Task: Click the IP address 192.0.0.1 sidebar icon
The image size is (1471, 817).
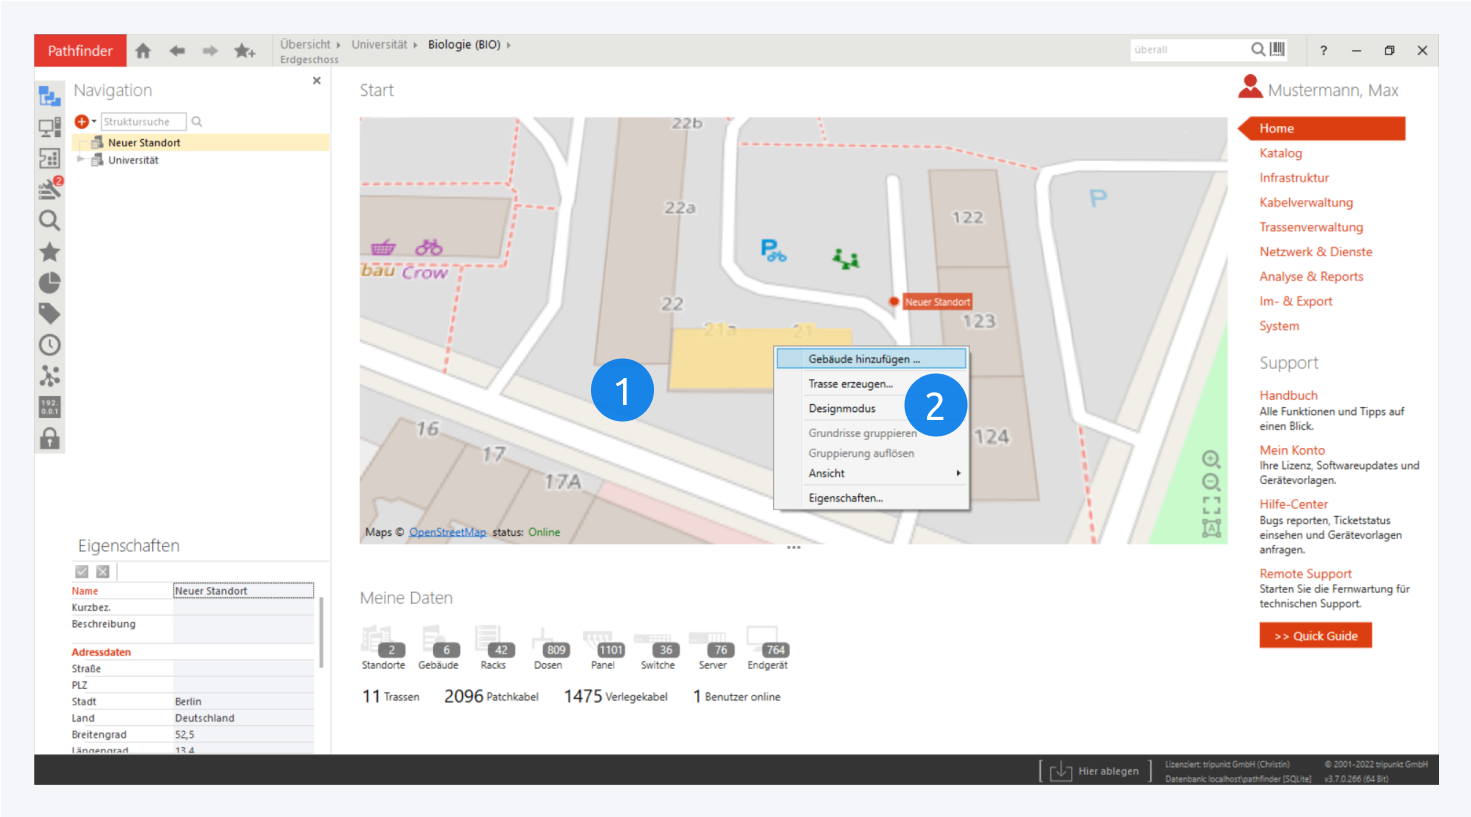Action: point(49,407)
